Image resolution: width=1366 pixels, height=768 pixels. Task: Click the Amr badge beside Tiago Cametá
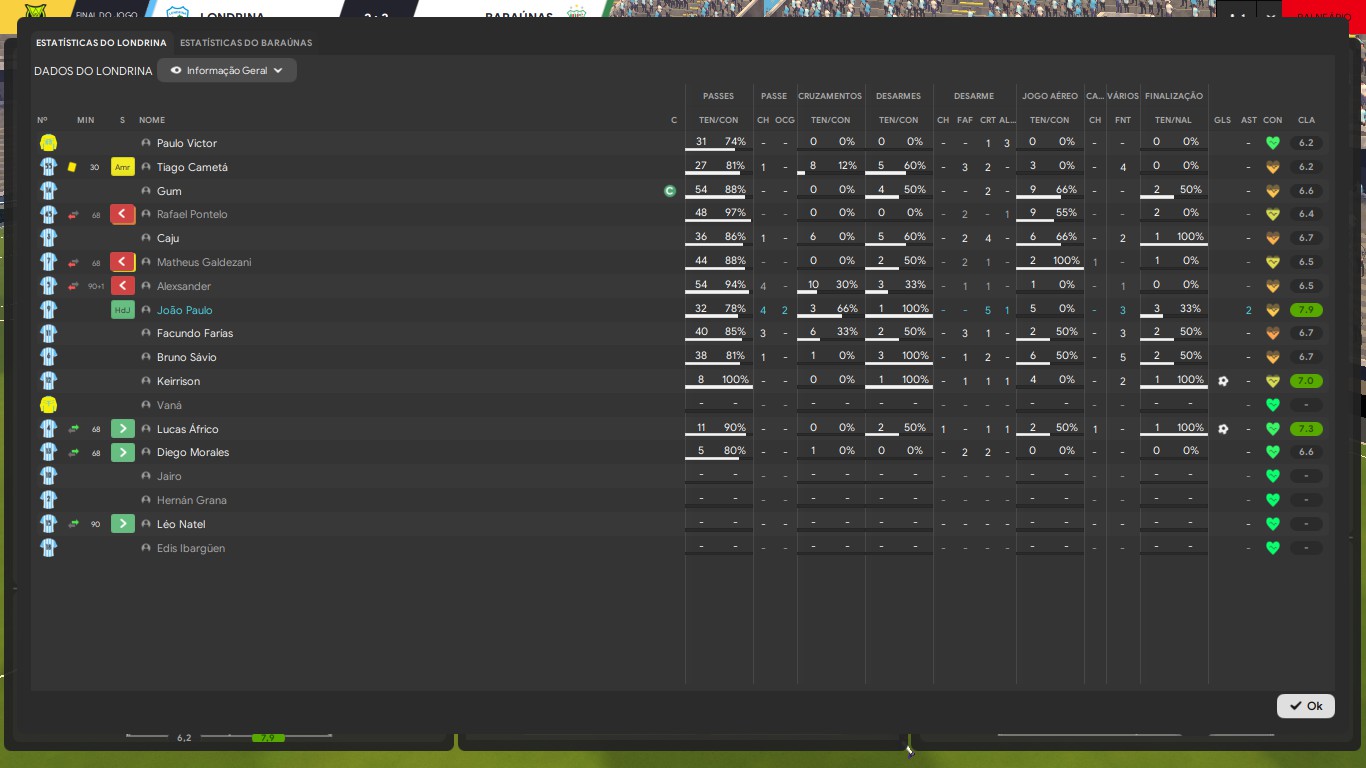point(123,167)
